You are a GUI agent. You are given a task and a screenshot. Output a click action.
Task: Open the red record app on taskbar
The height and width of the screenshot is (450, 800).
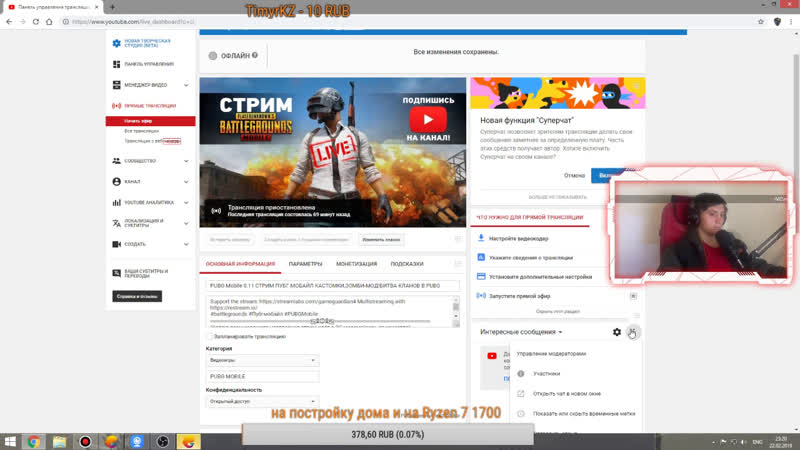point(85,442)
